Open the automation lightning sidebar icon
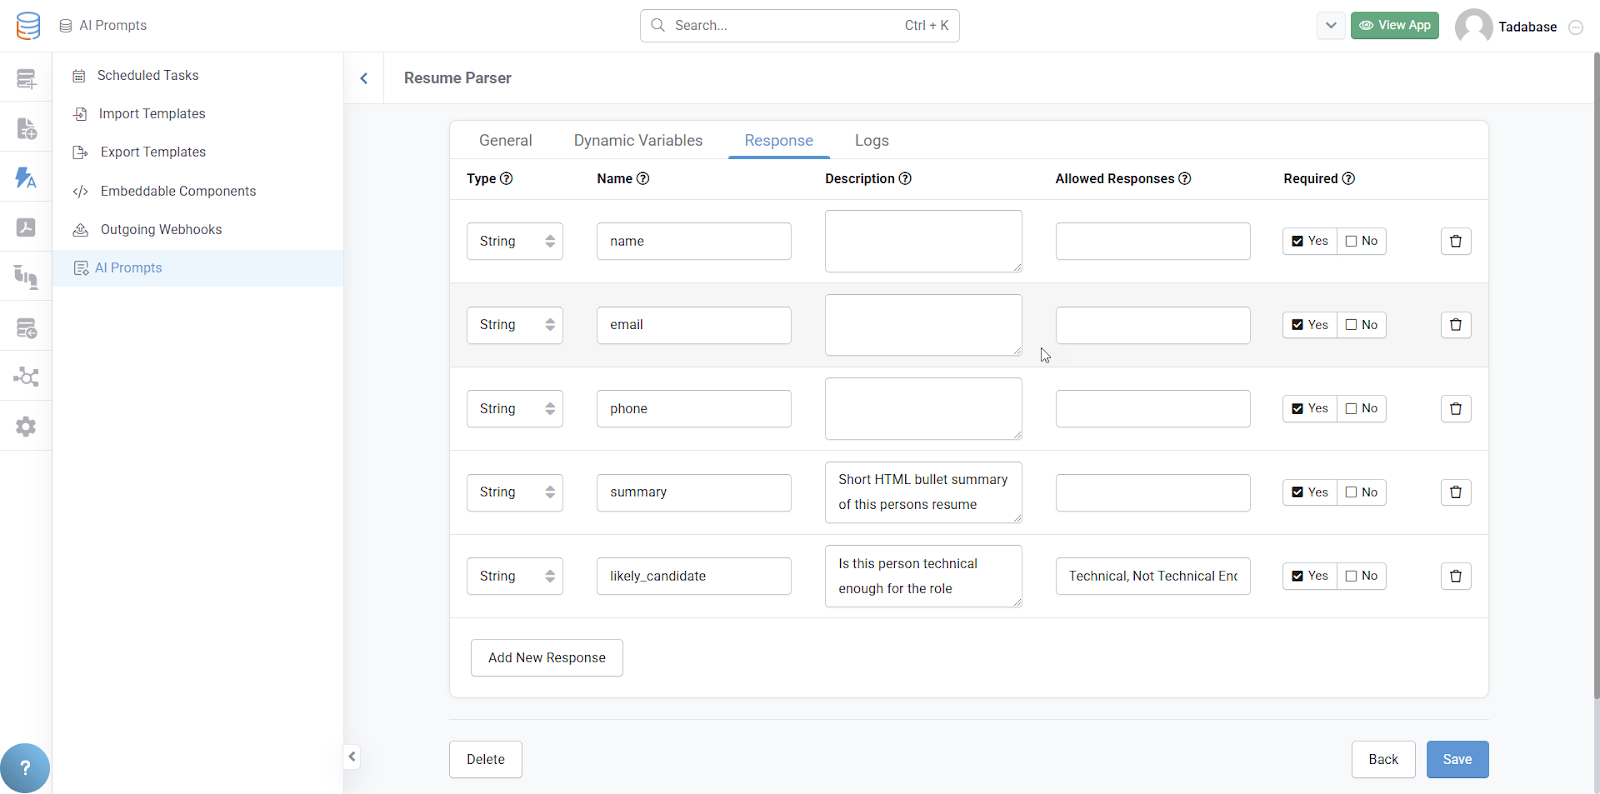 [x=26, y=178]
